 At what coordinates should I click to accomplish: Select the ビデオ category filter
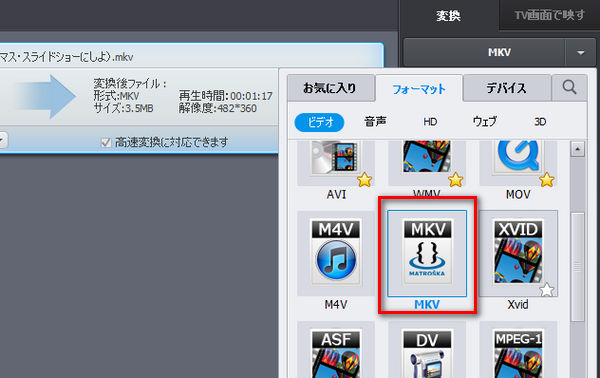pyautogui.click(x=319, y=122)
